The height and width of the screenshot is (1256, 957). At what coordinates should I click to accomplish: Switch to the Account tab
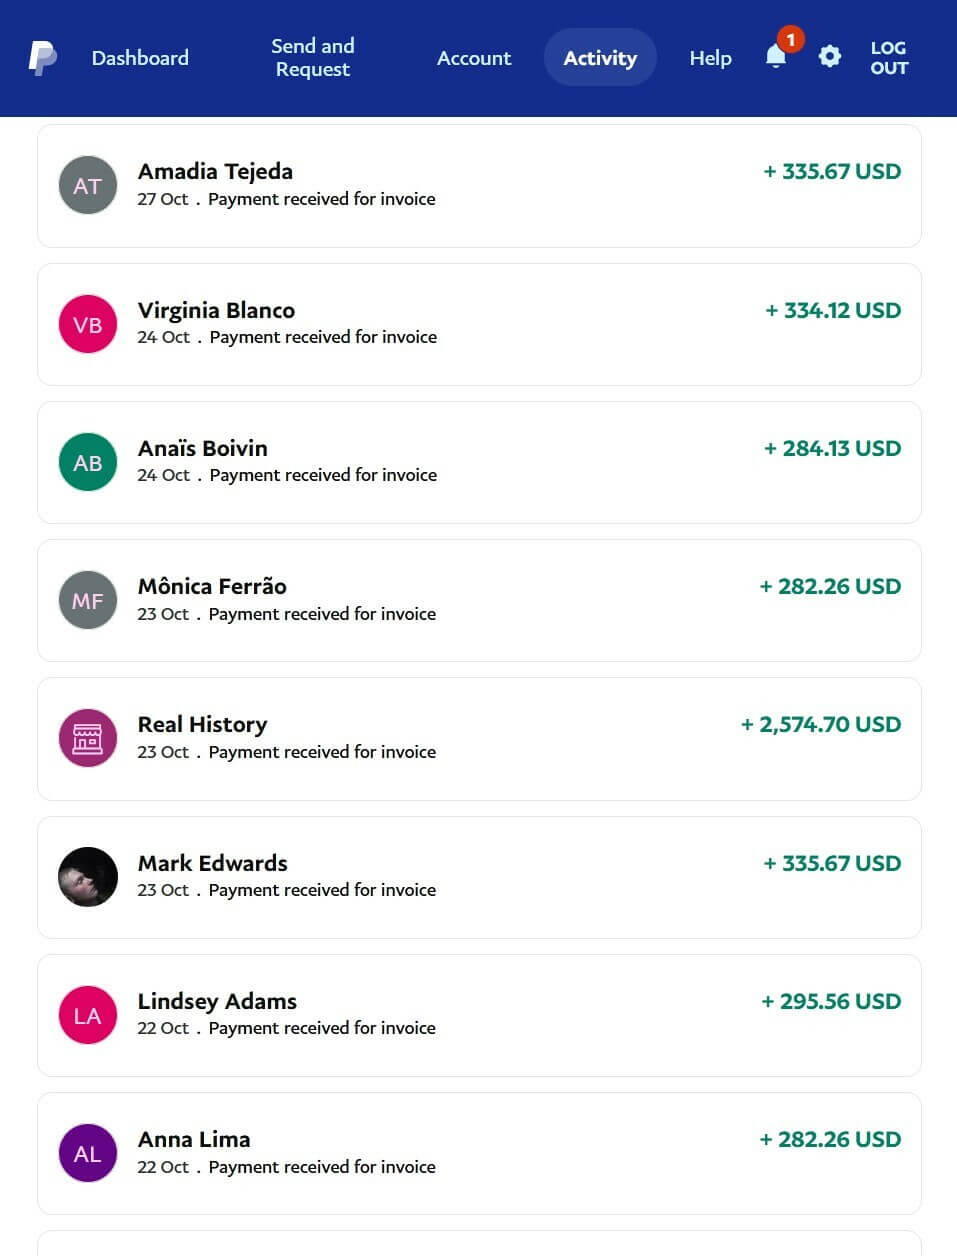(x=474, y=58)
